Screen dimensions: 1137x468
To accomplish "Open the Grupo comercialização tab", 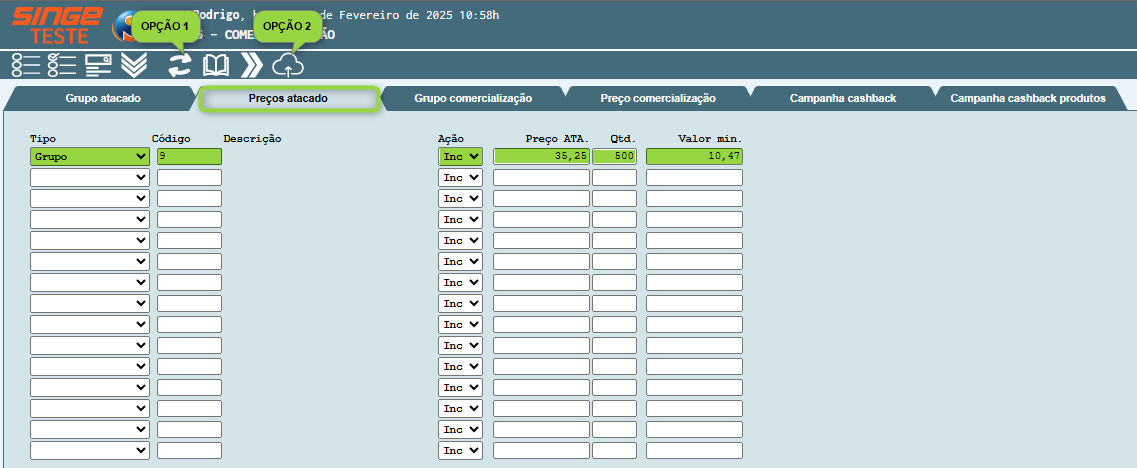I will coord(473,99).
